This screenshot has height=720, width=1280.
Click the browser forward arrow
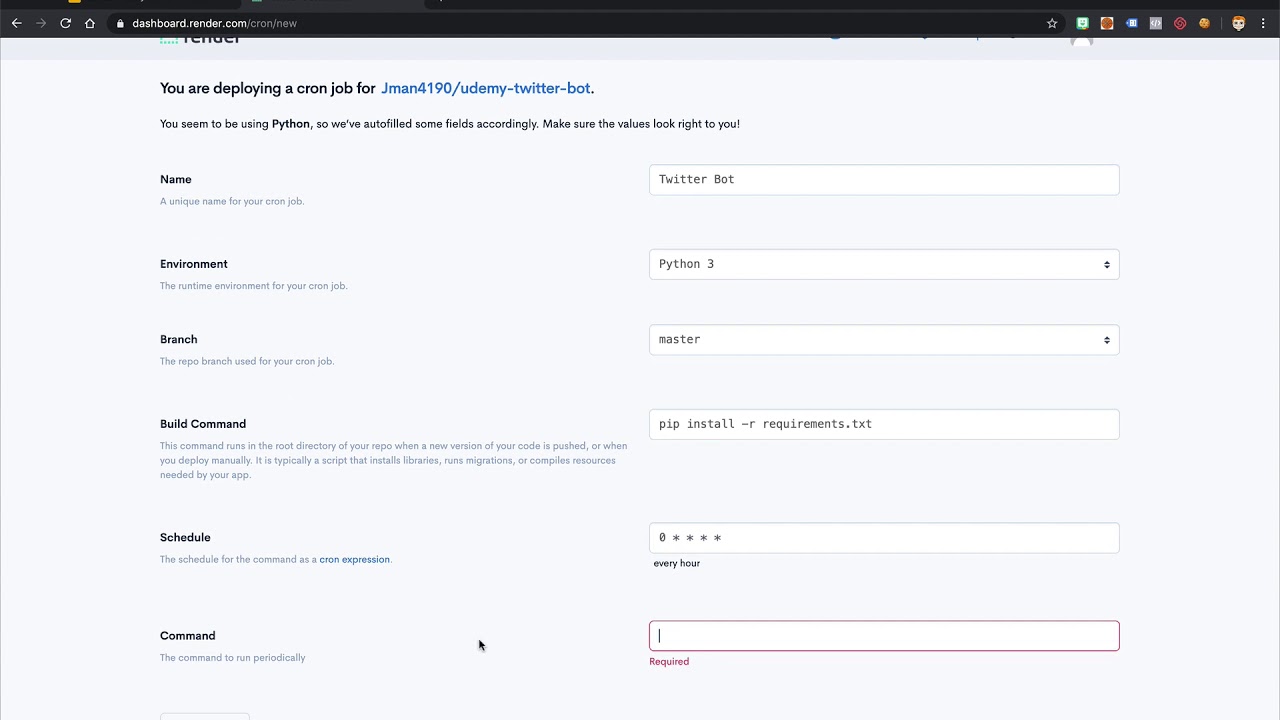tap(41, 23)
